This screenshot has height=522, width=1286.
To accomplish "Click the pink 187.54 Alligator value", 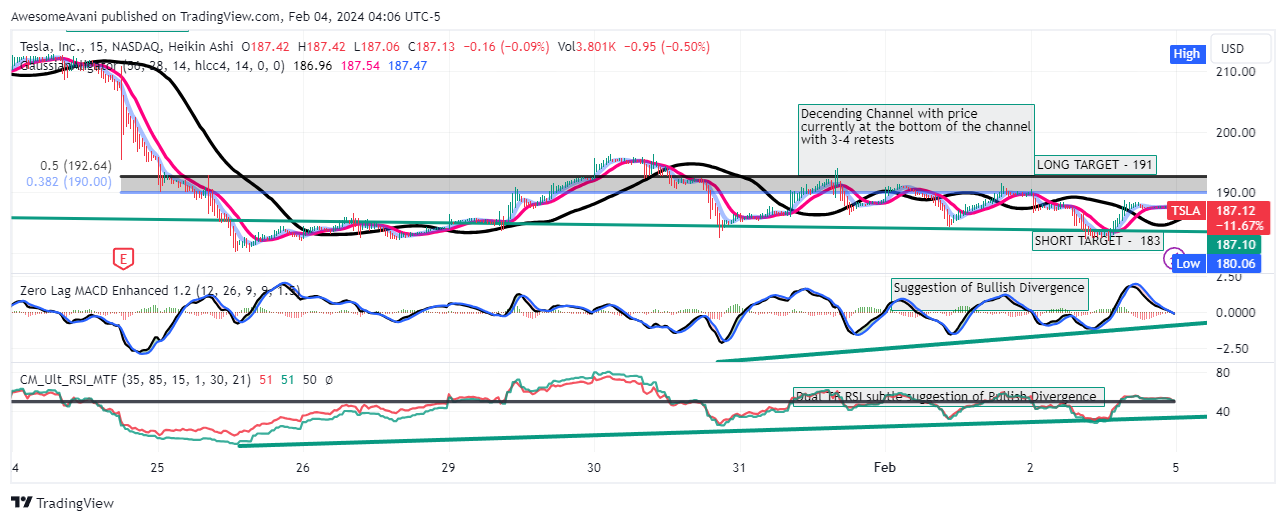I will (361, 65).
